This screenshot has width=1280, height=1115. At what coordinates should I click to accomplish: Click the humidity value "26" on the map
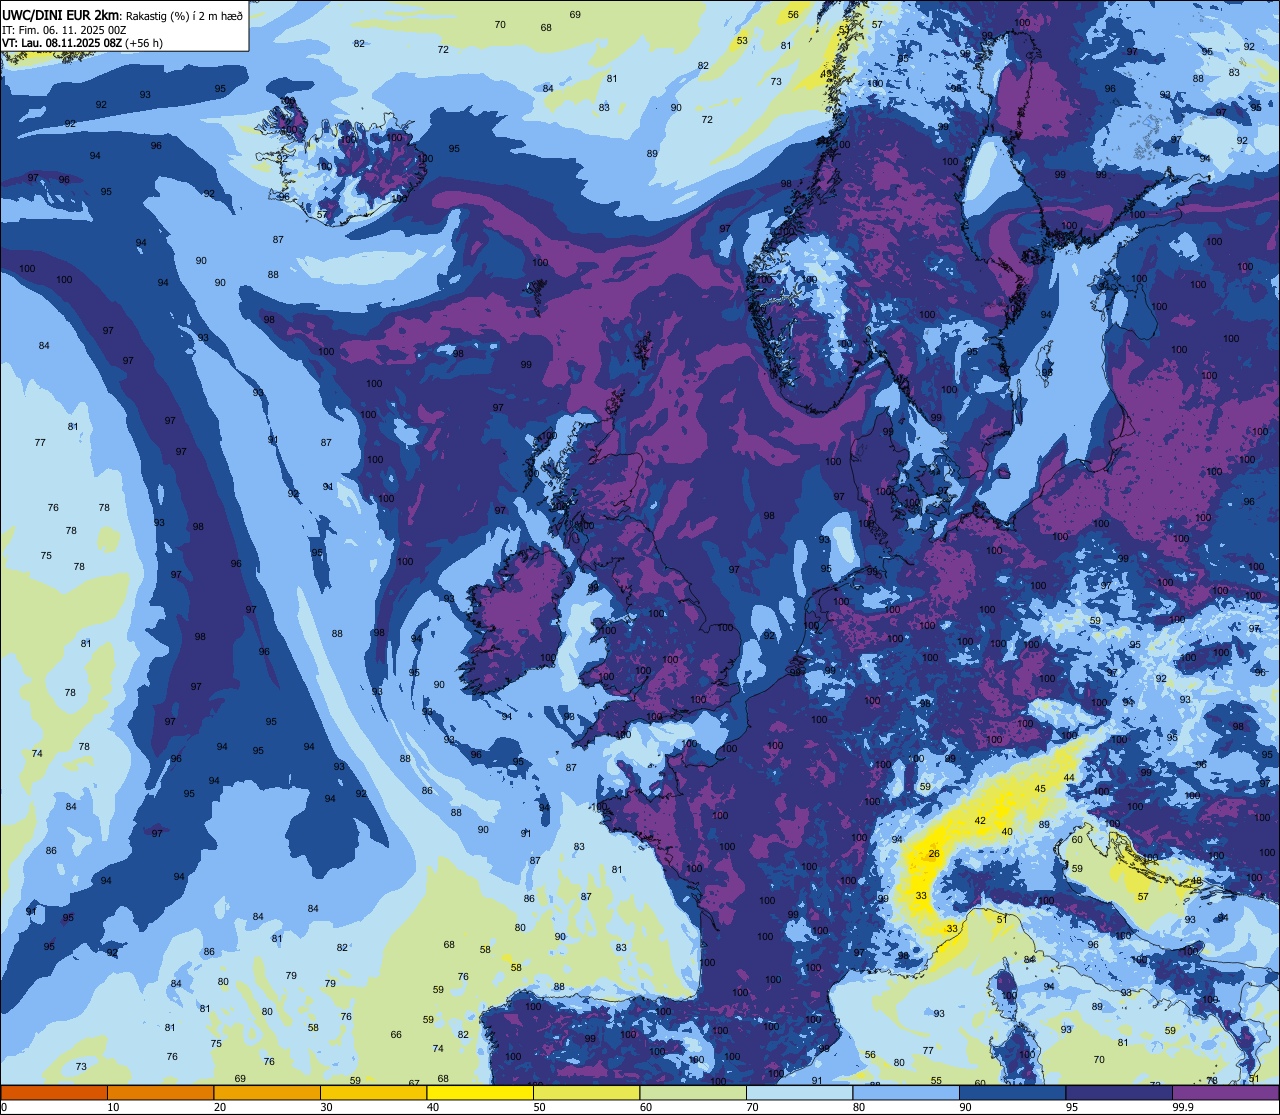(934, 853)
